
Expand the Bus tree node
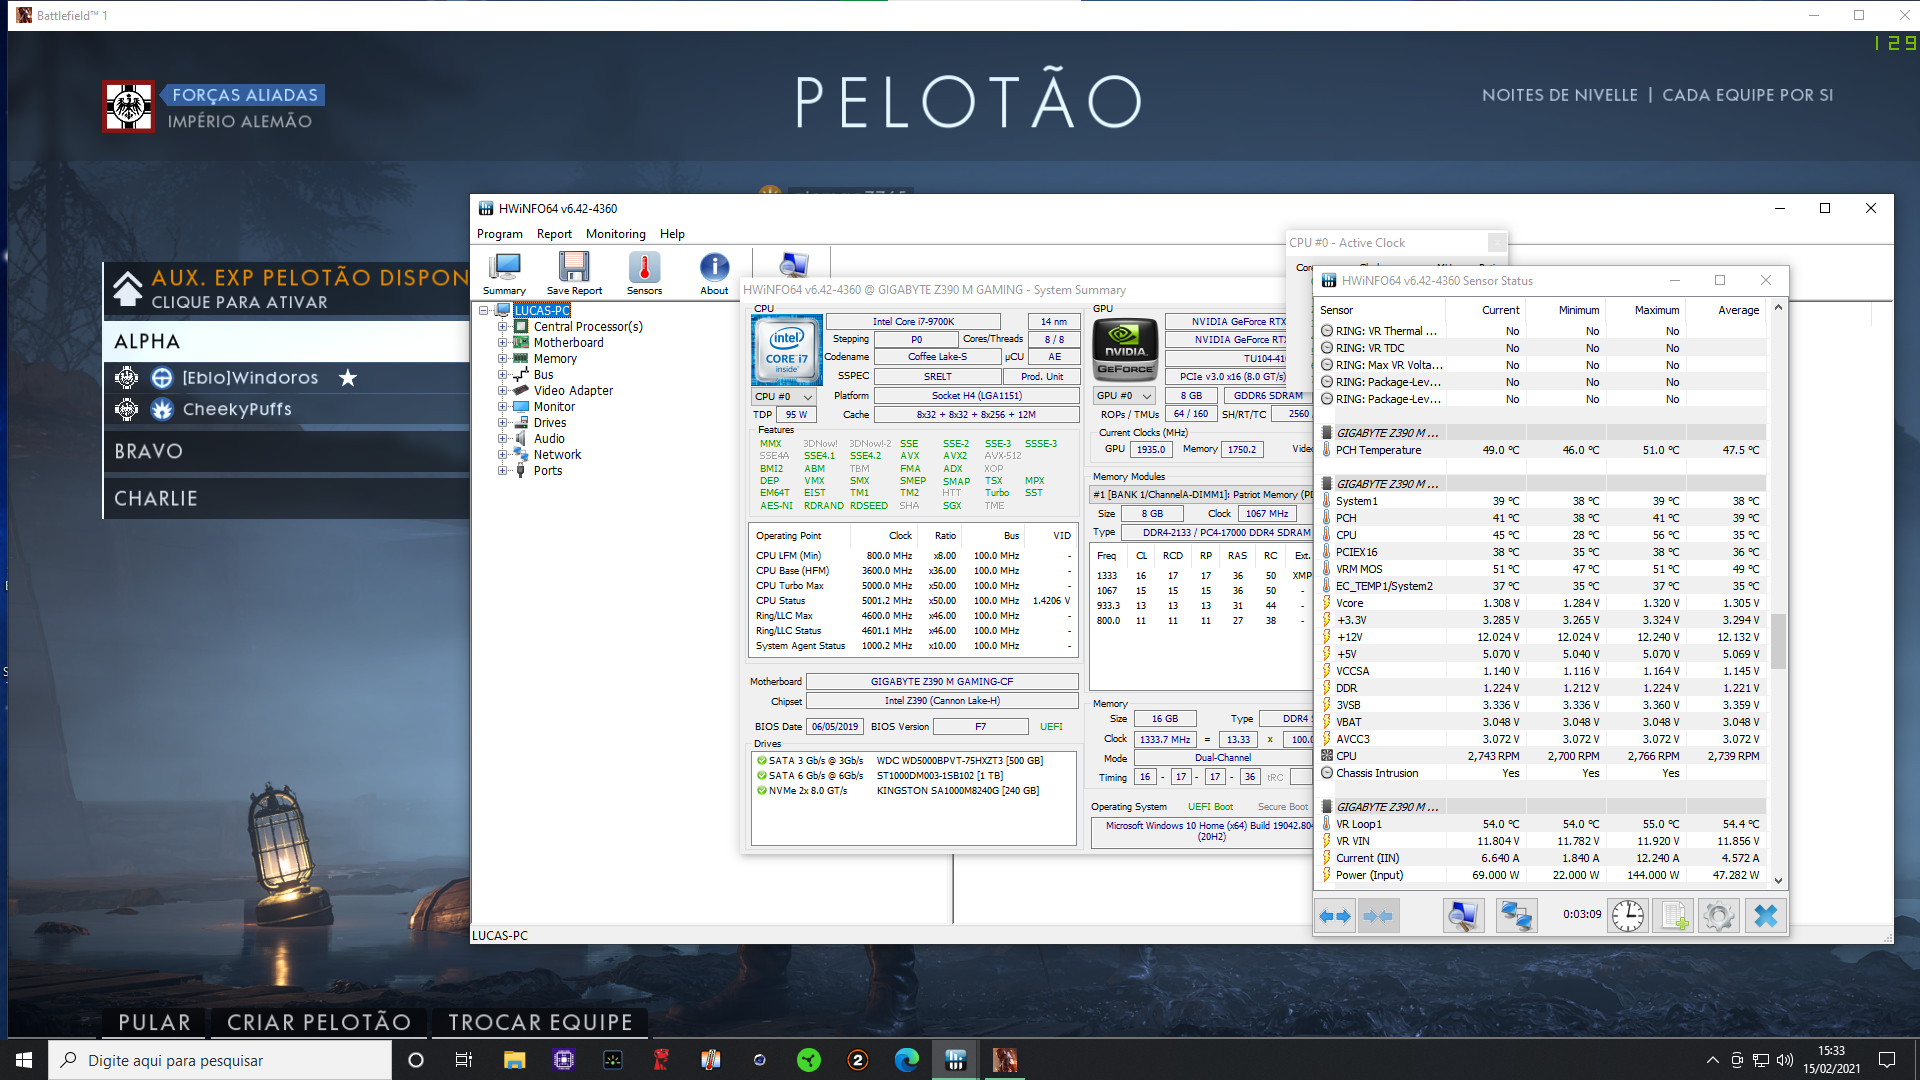pyautogui.click(x=502, y=375)
